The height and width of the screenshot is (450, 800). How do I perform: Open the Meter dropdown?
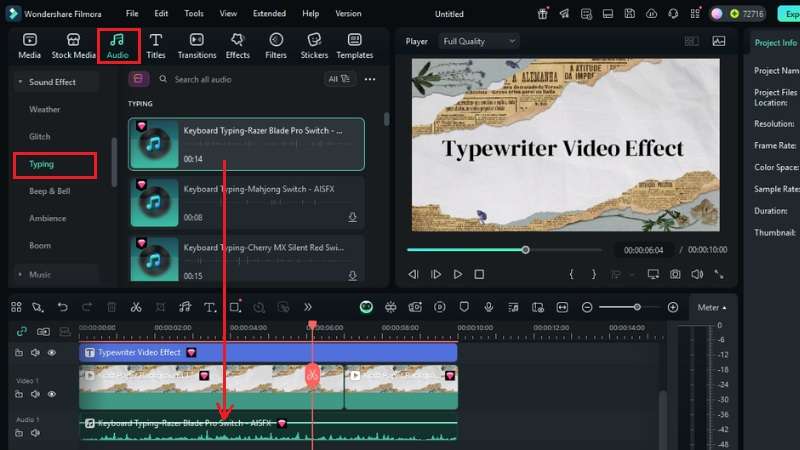[712, 308]
